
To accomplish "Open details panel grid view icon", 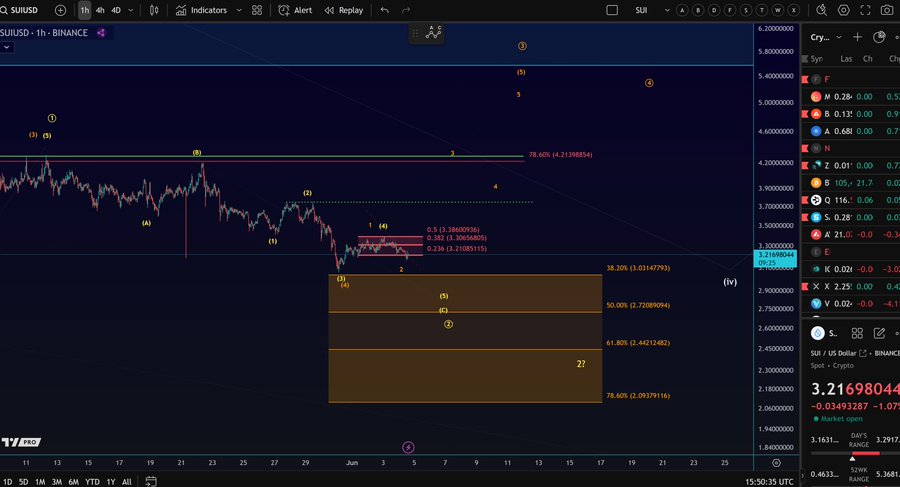I will tap(857, 333).
